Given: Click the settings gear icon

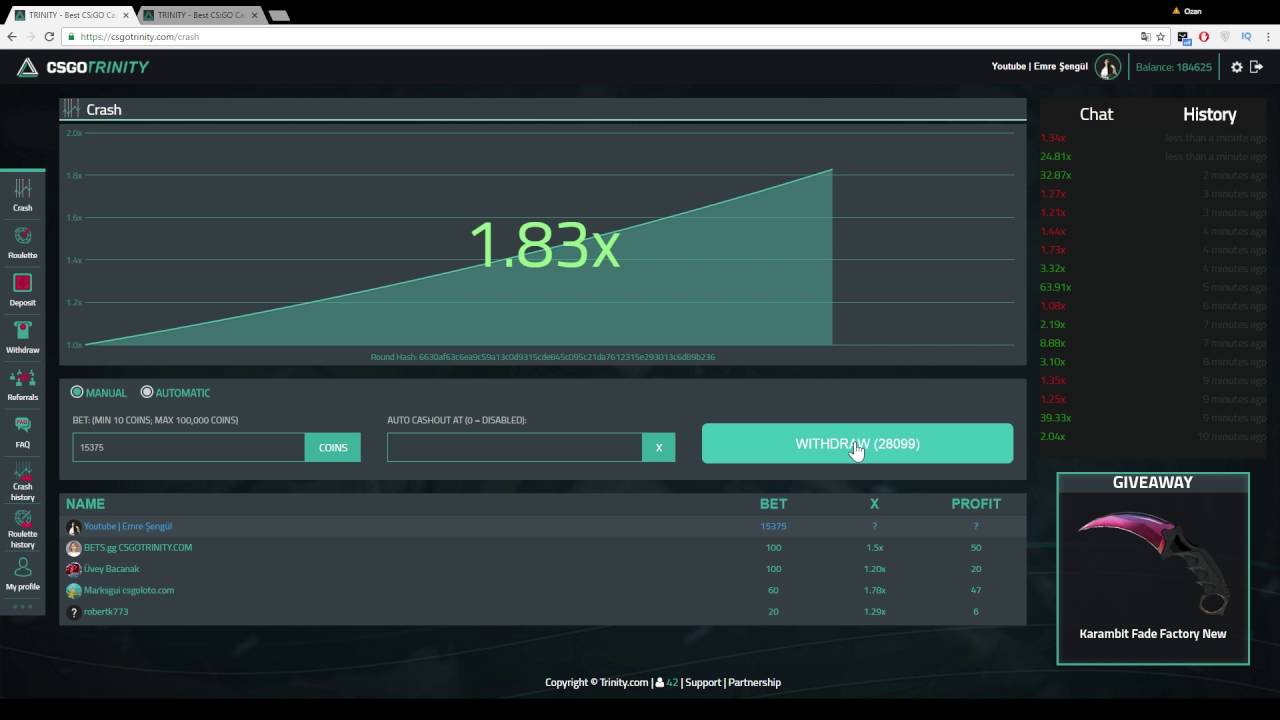Looking at the screenshot, I should pyautogui.click(x=1237, y=67).
